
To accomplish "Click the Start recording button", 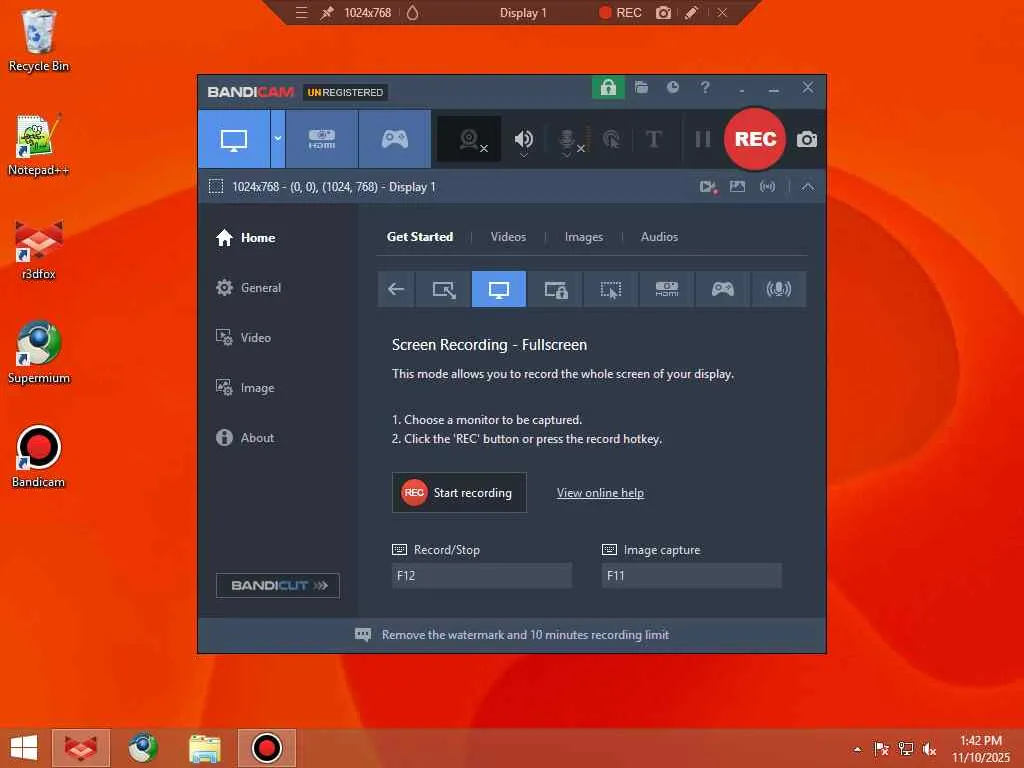I will tap(459, 492).
